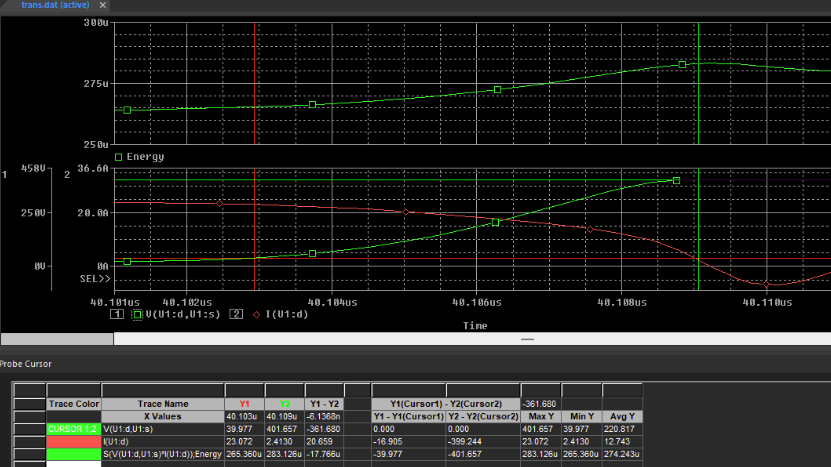831x467 pixels.
Task: Click the Trace Color column header
Action: point(74,404)
